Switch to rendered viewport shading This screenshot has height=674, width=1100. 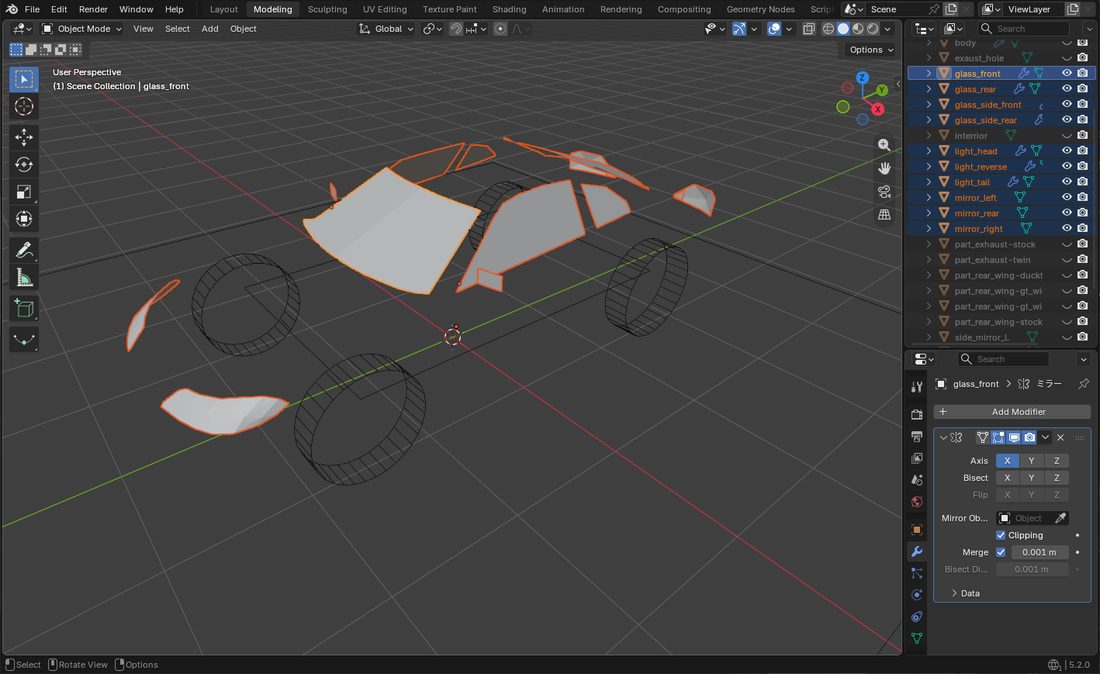click(873, 29)
